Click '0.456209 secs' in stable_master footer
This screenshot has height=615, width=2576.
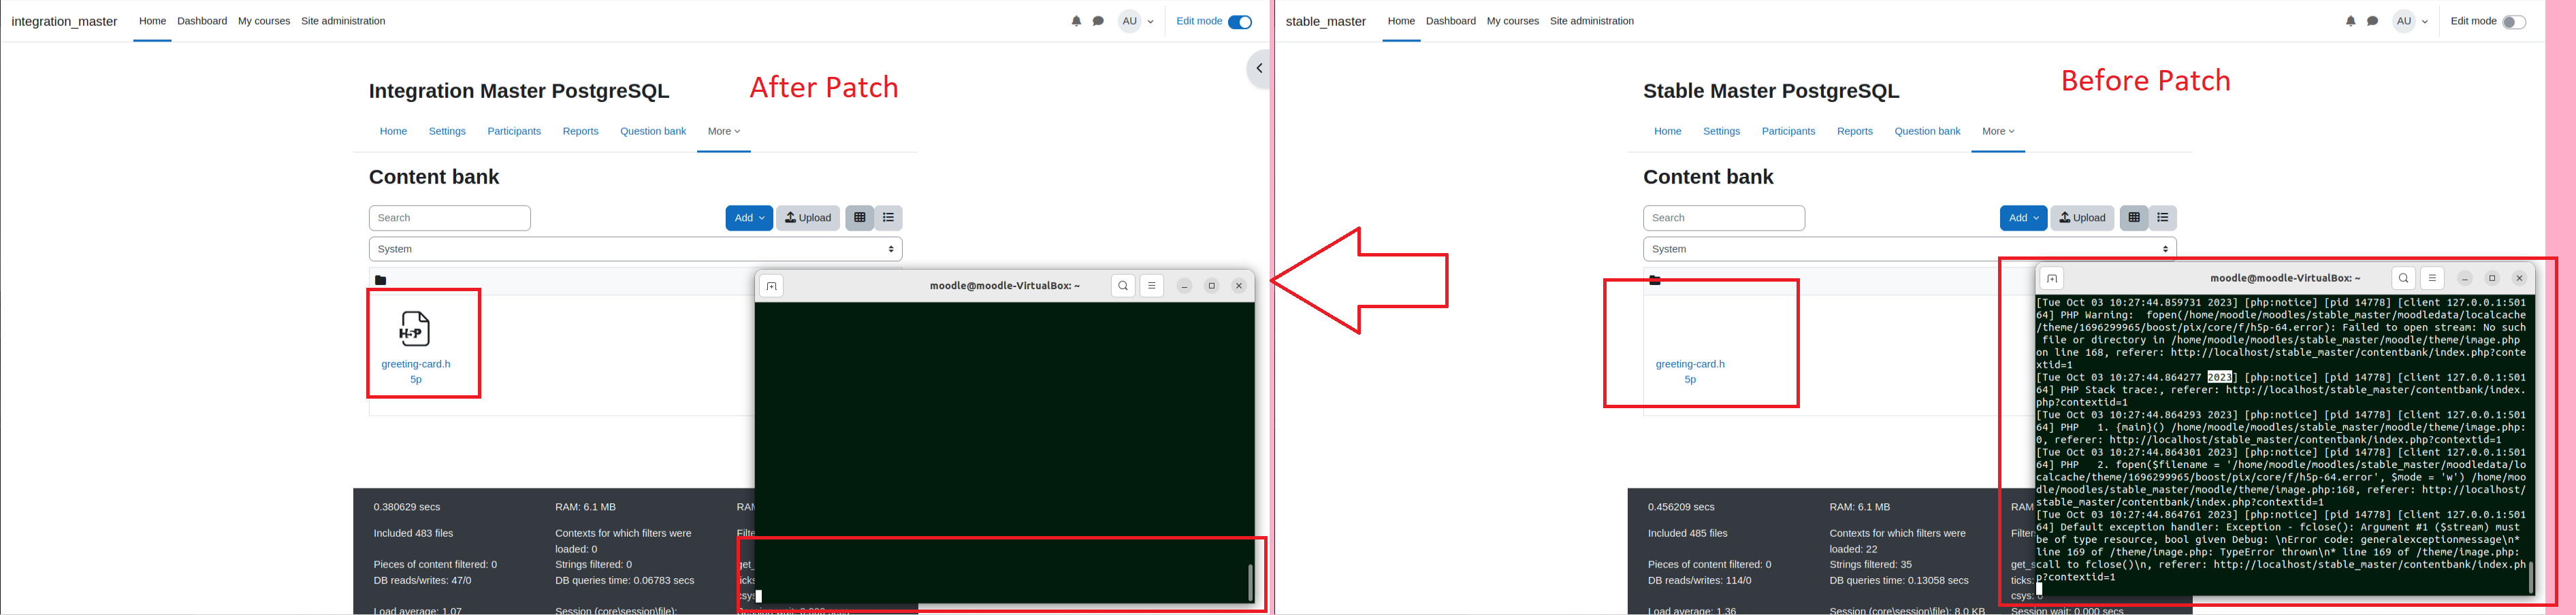[x=1681, y=507]
